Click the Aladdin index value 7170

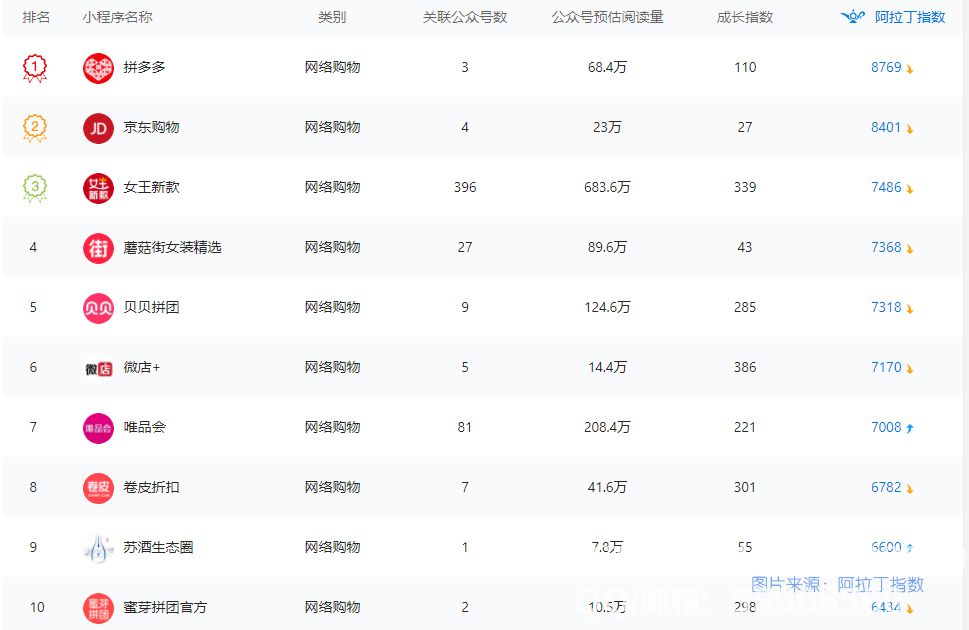coord(886,367)
